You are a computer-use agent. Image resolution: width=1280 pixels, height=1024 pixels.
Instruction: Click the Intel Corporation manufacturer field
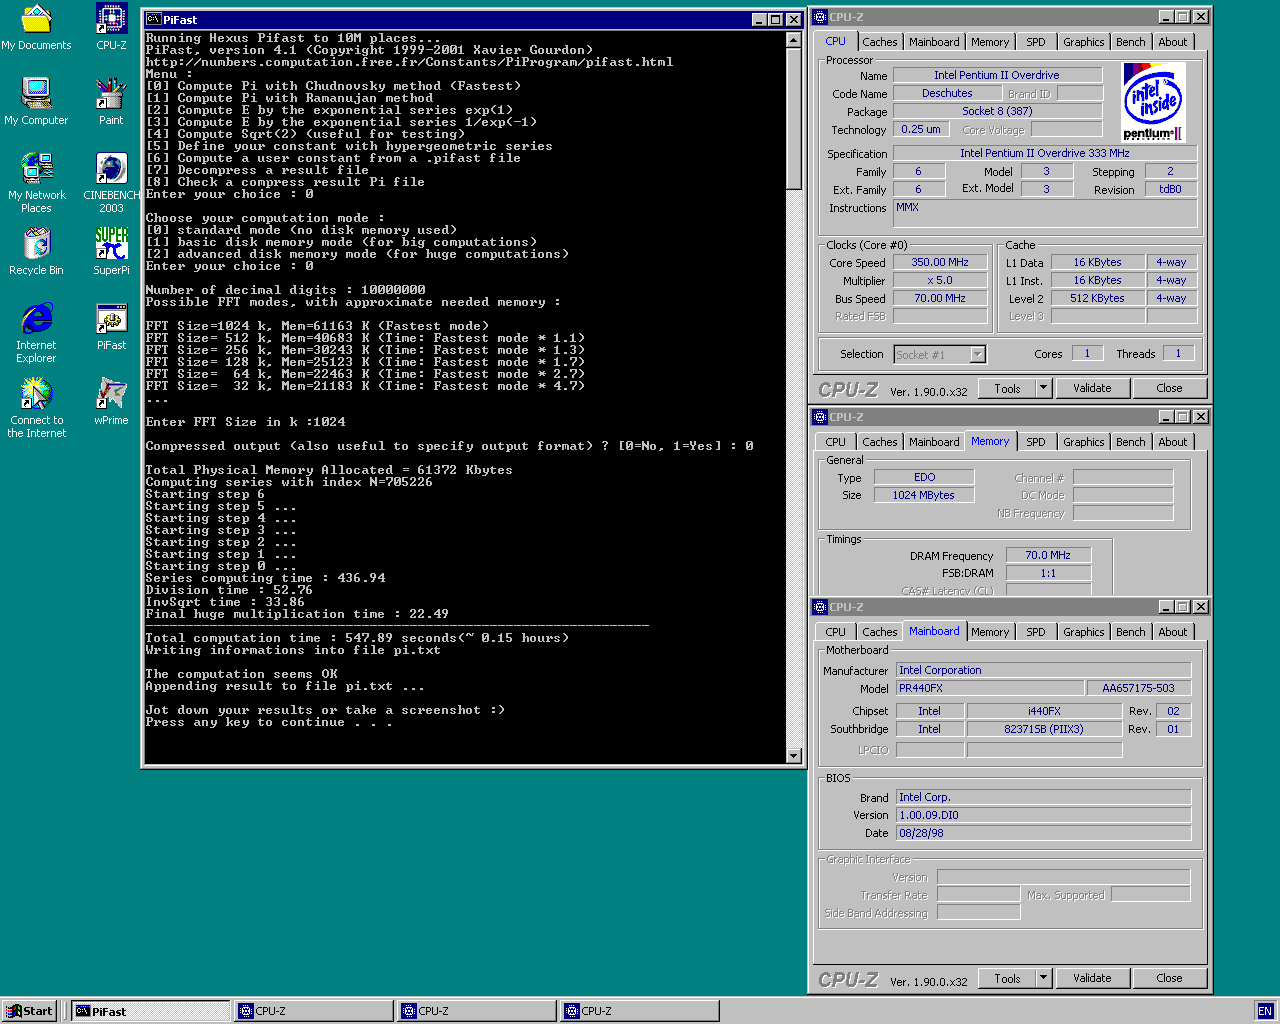[1043, 670]
